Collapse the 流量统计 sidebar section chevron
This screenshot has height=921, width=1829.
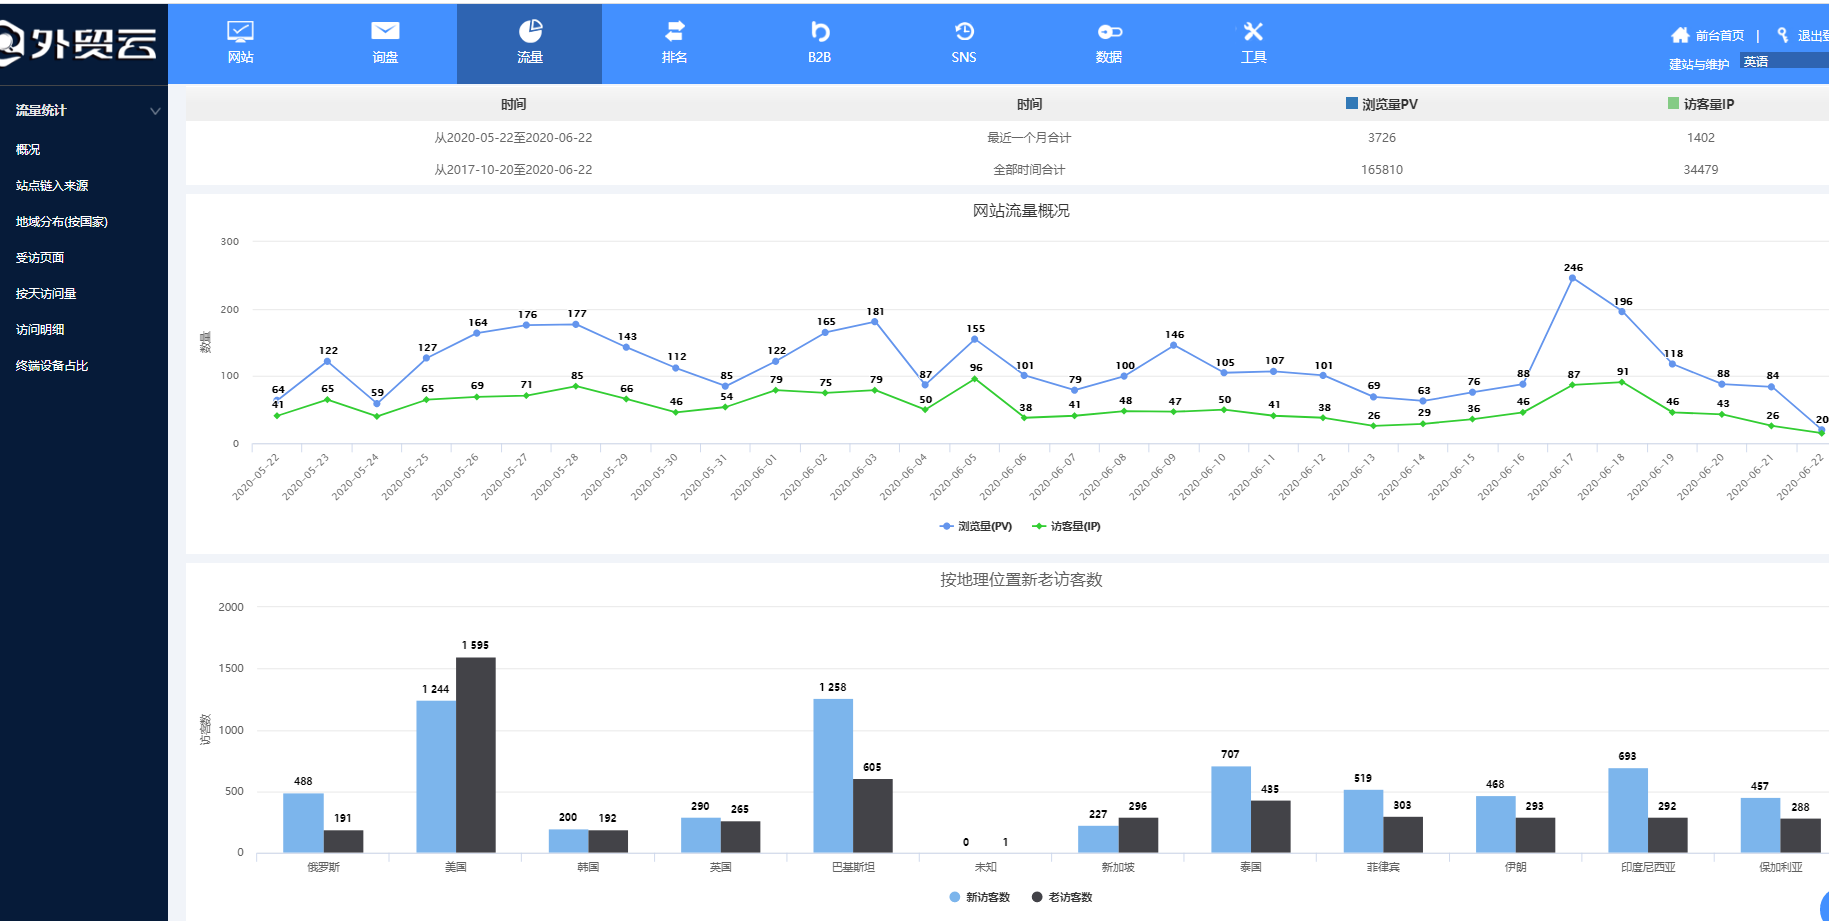(x=155, y=111)
